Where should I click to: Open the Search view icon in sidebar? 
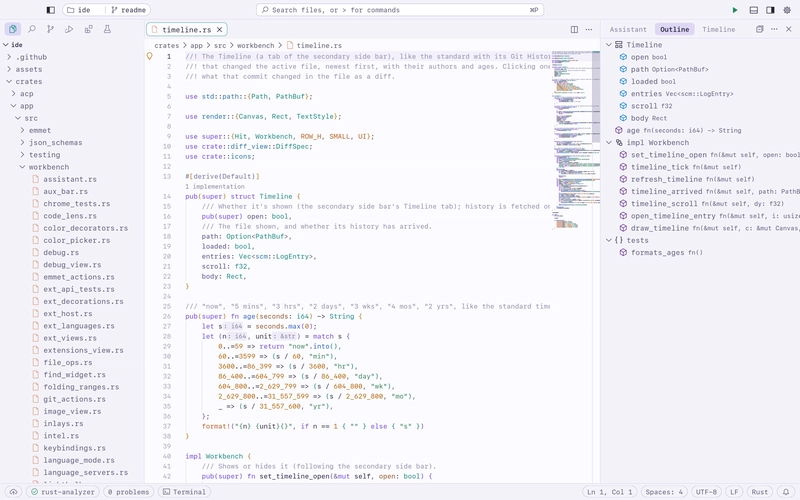coord(32,29)
